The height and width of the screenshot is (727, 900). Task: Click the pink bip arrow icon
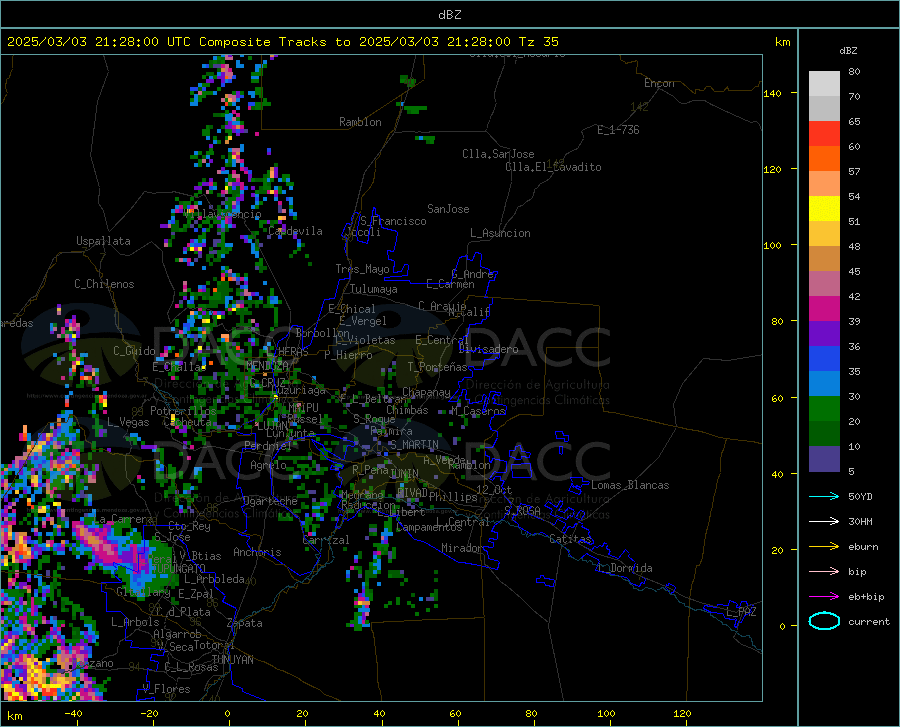click(824, 572)
